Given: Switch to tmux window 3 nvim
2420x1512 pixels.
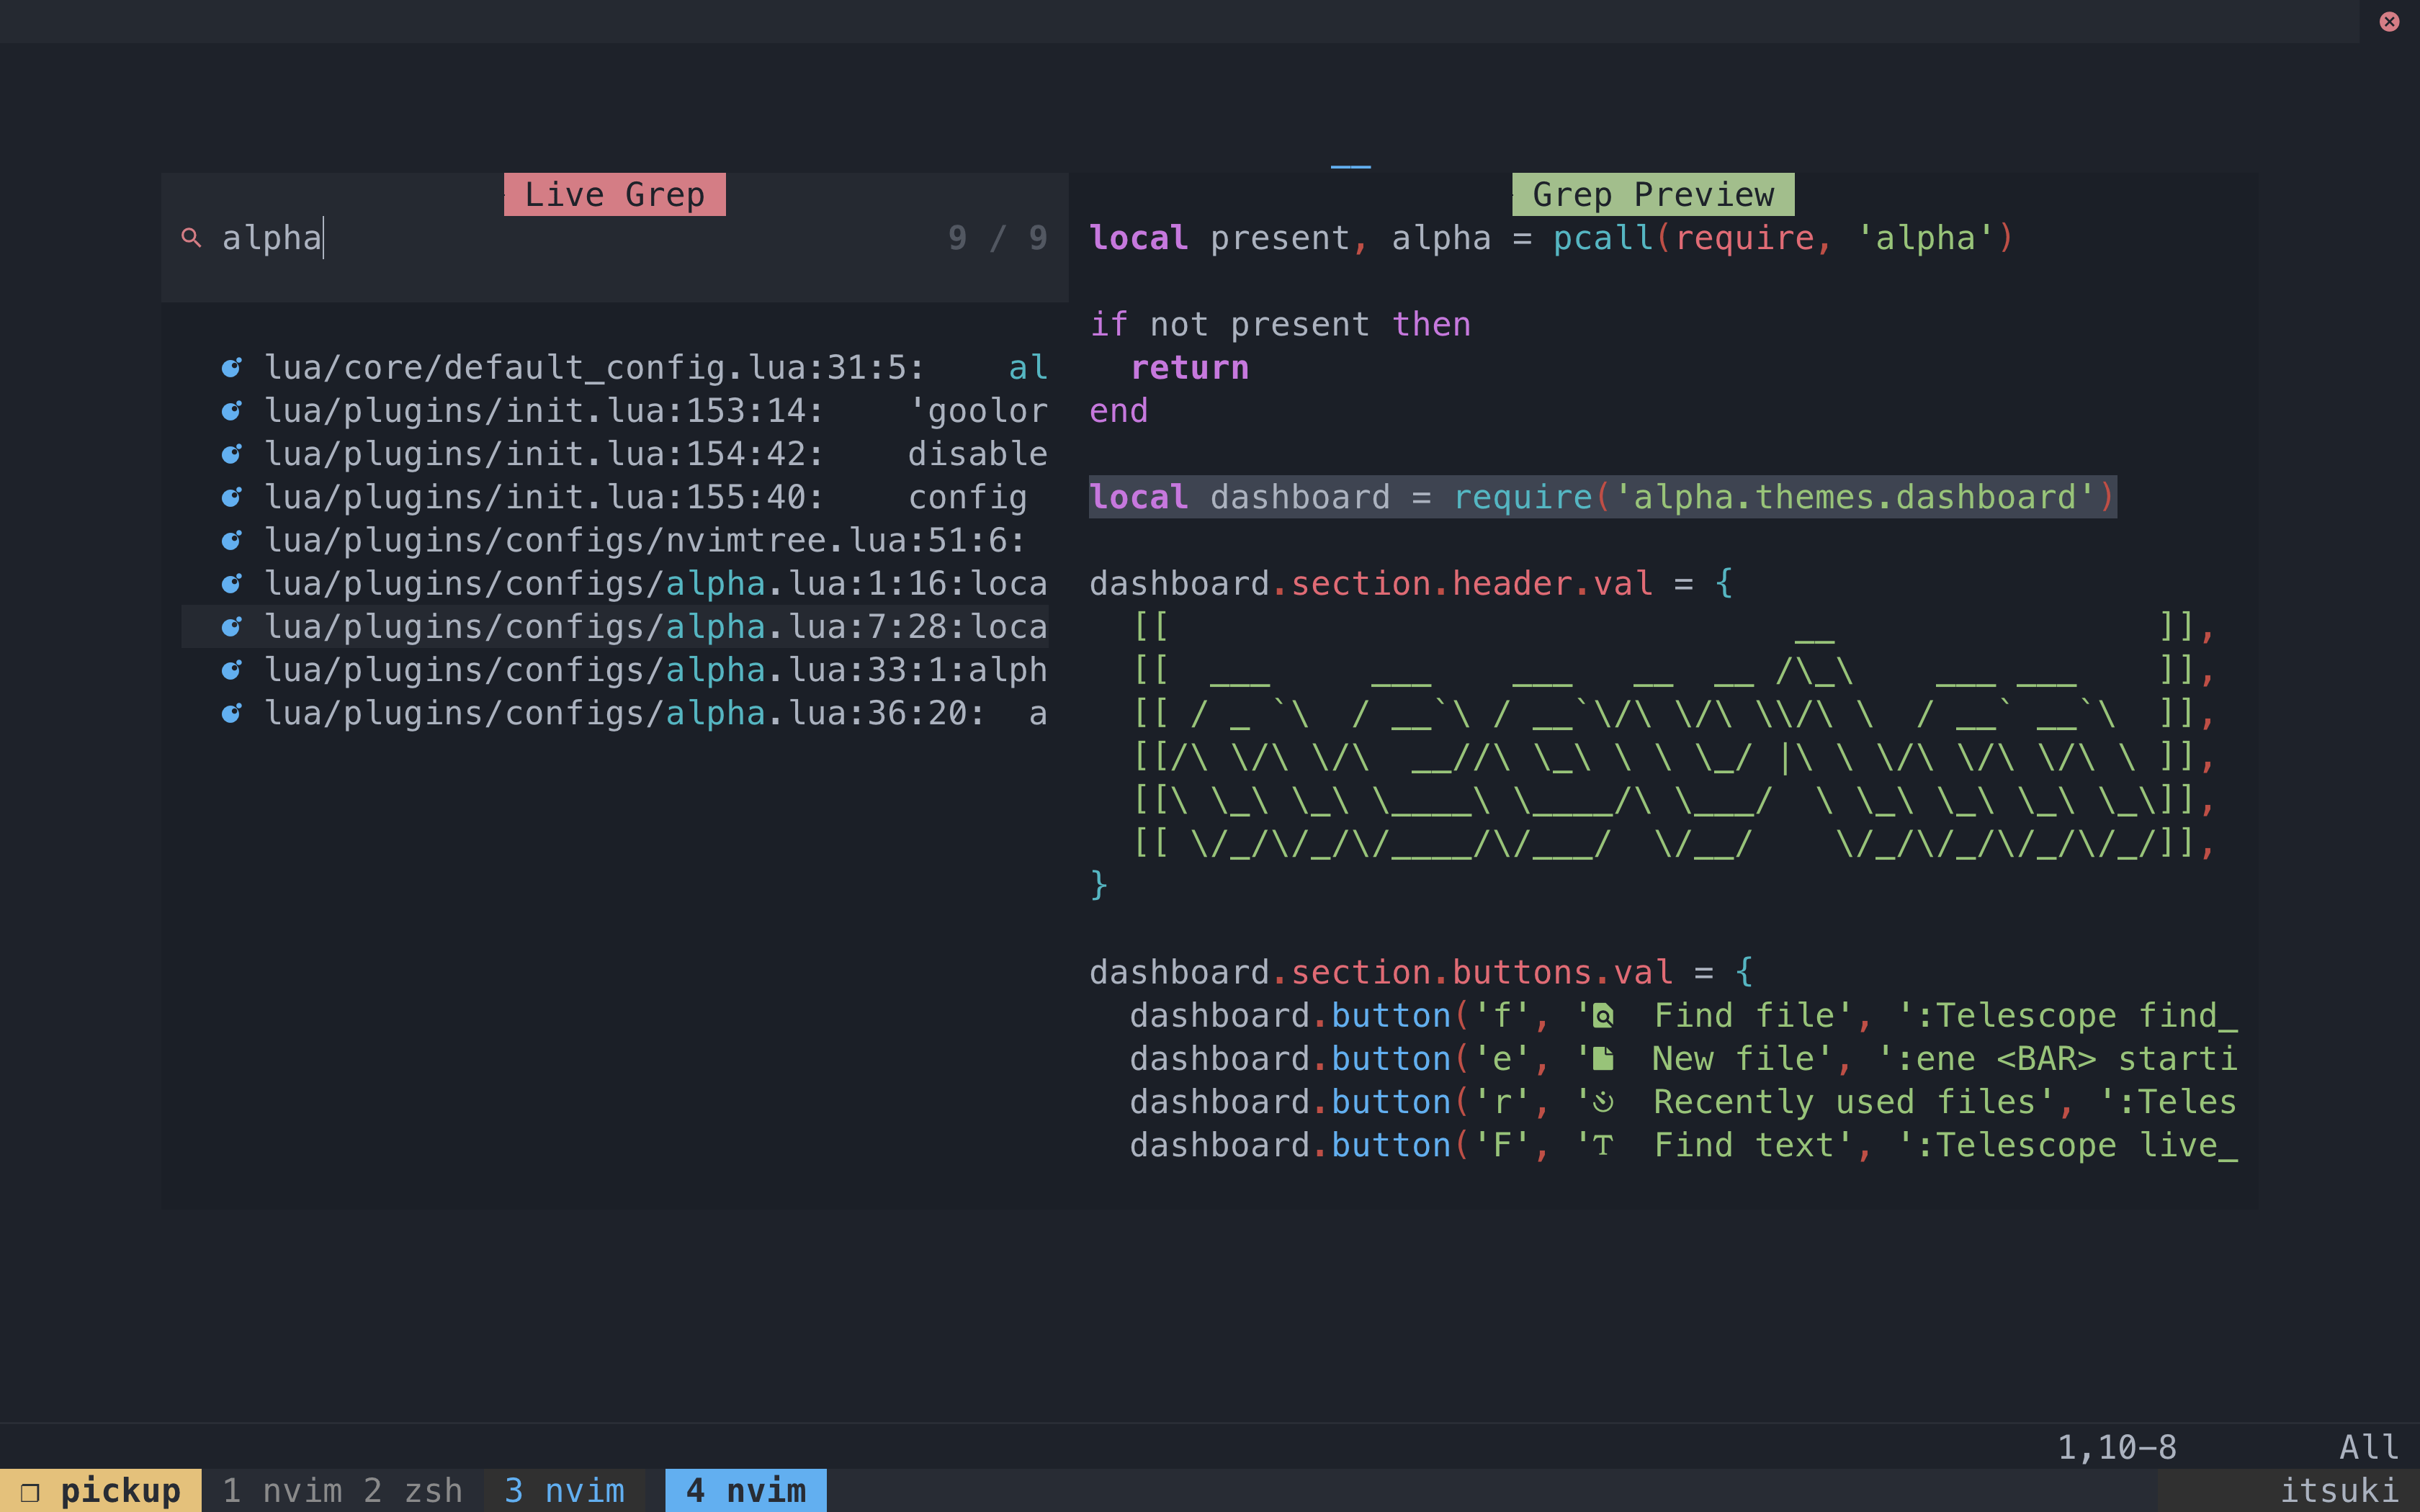Looking at the screenshot, I should pos(564,1491).
